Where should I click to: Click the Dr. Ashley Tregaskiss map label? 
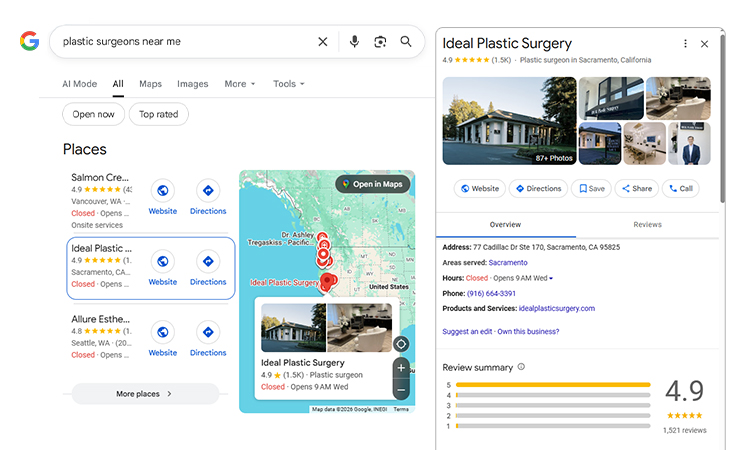click(281, 239)
